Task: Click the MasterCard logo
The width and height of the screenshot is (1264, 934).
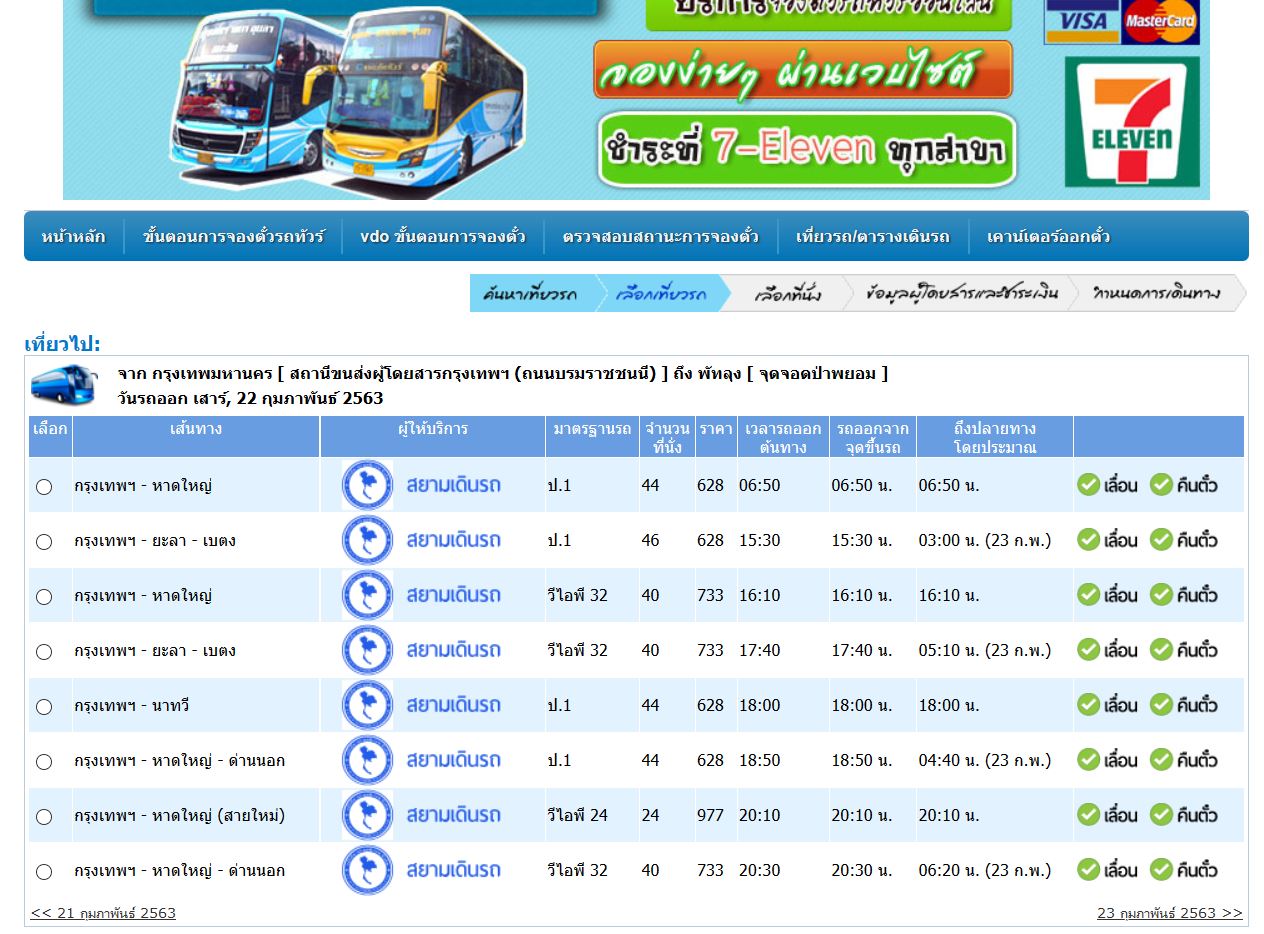Action: pos(1160,22)
